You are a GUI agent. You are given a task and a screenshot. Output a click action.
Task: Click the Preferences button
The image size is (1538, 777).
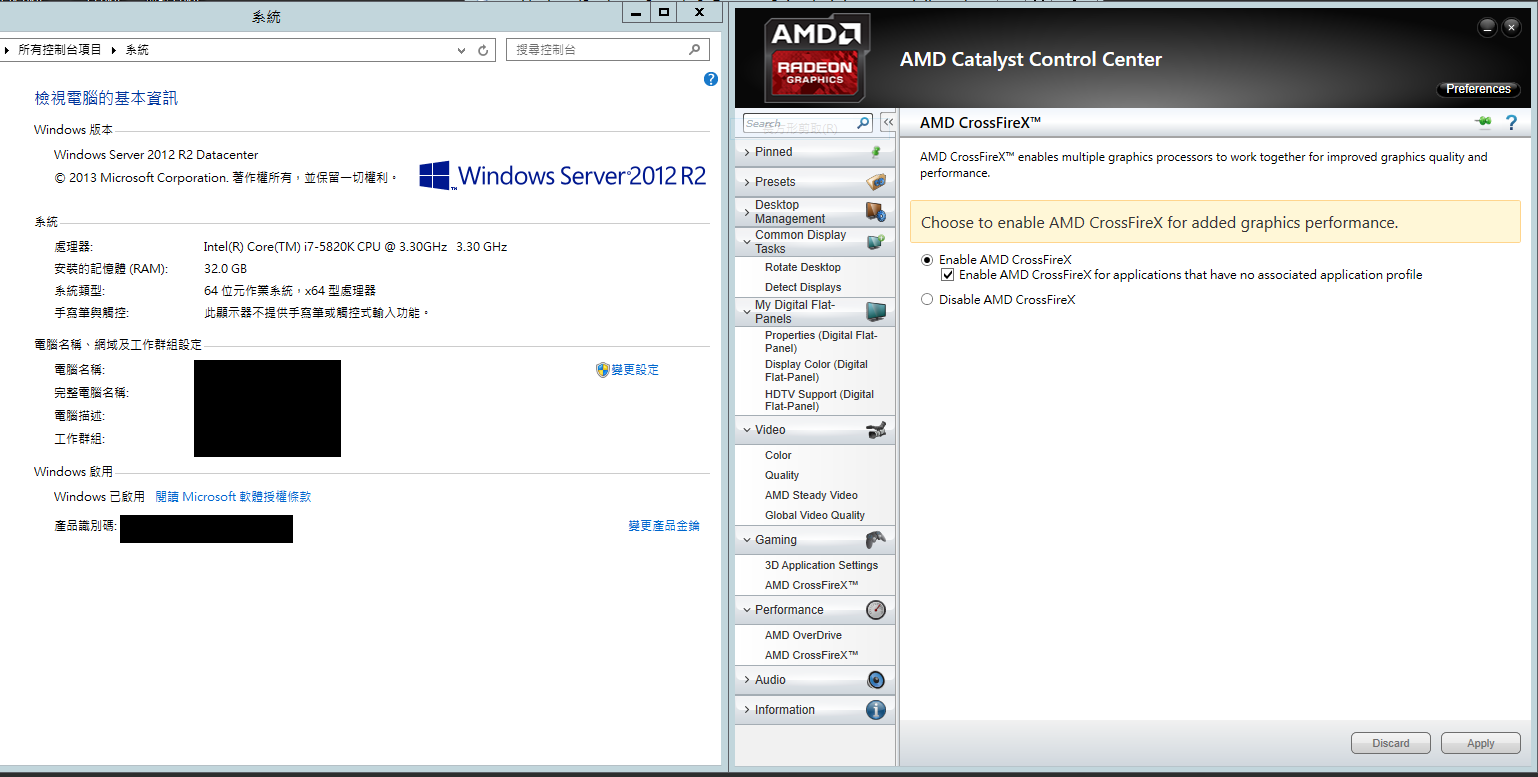1478,89
